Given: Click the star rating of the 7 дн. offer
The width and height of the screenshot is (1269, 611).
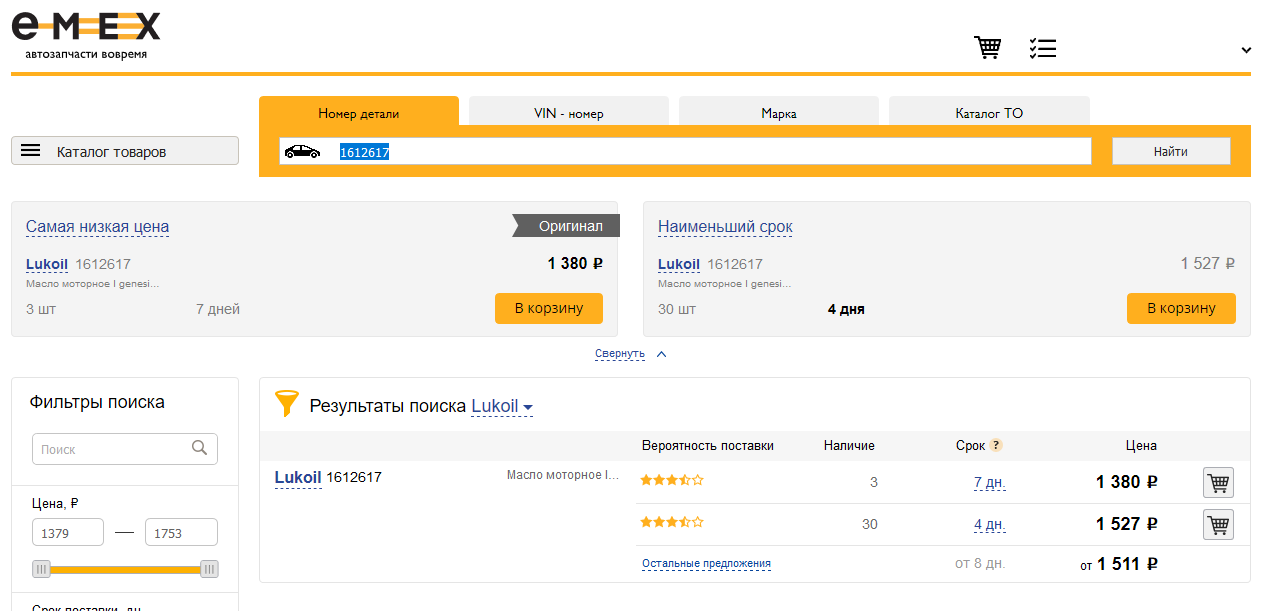Looking at the screenshot, I should pos(672,480).
